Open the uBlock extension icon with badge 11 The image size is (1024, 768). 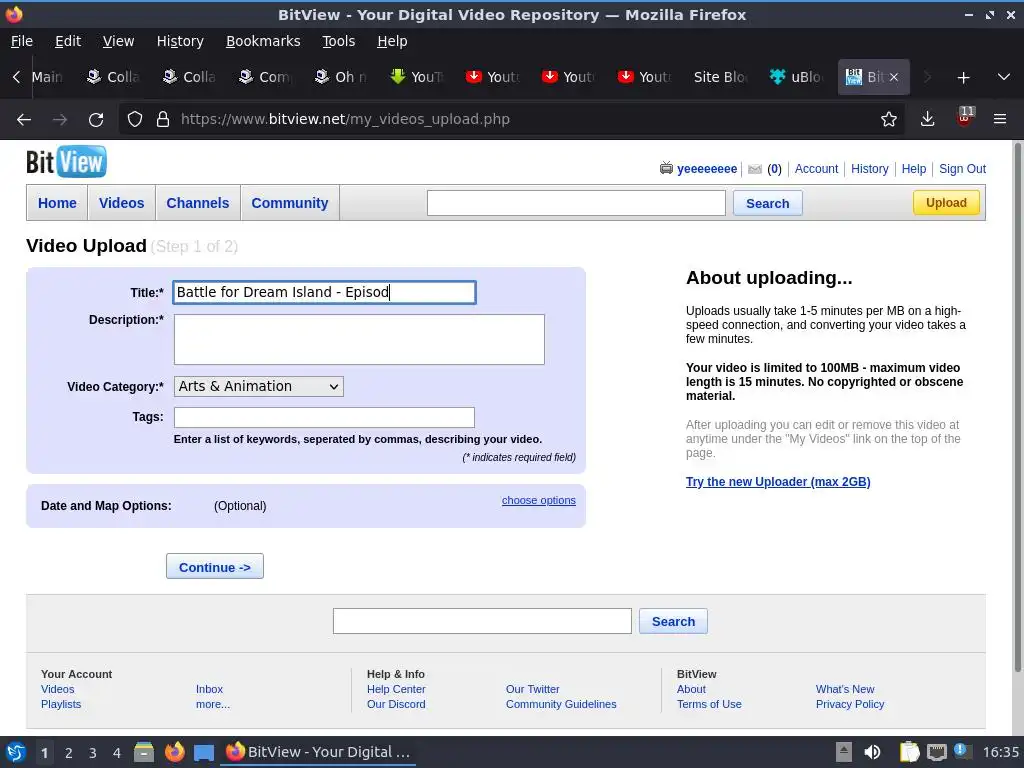pos(965,117)
